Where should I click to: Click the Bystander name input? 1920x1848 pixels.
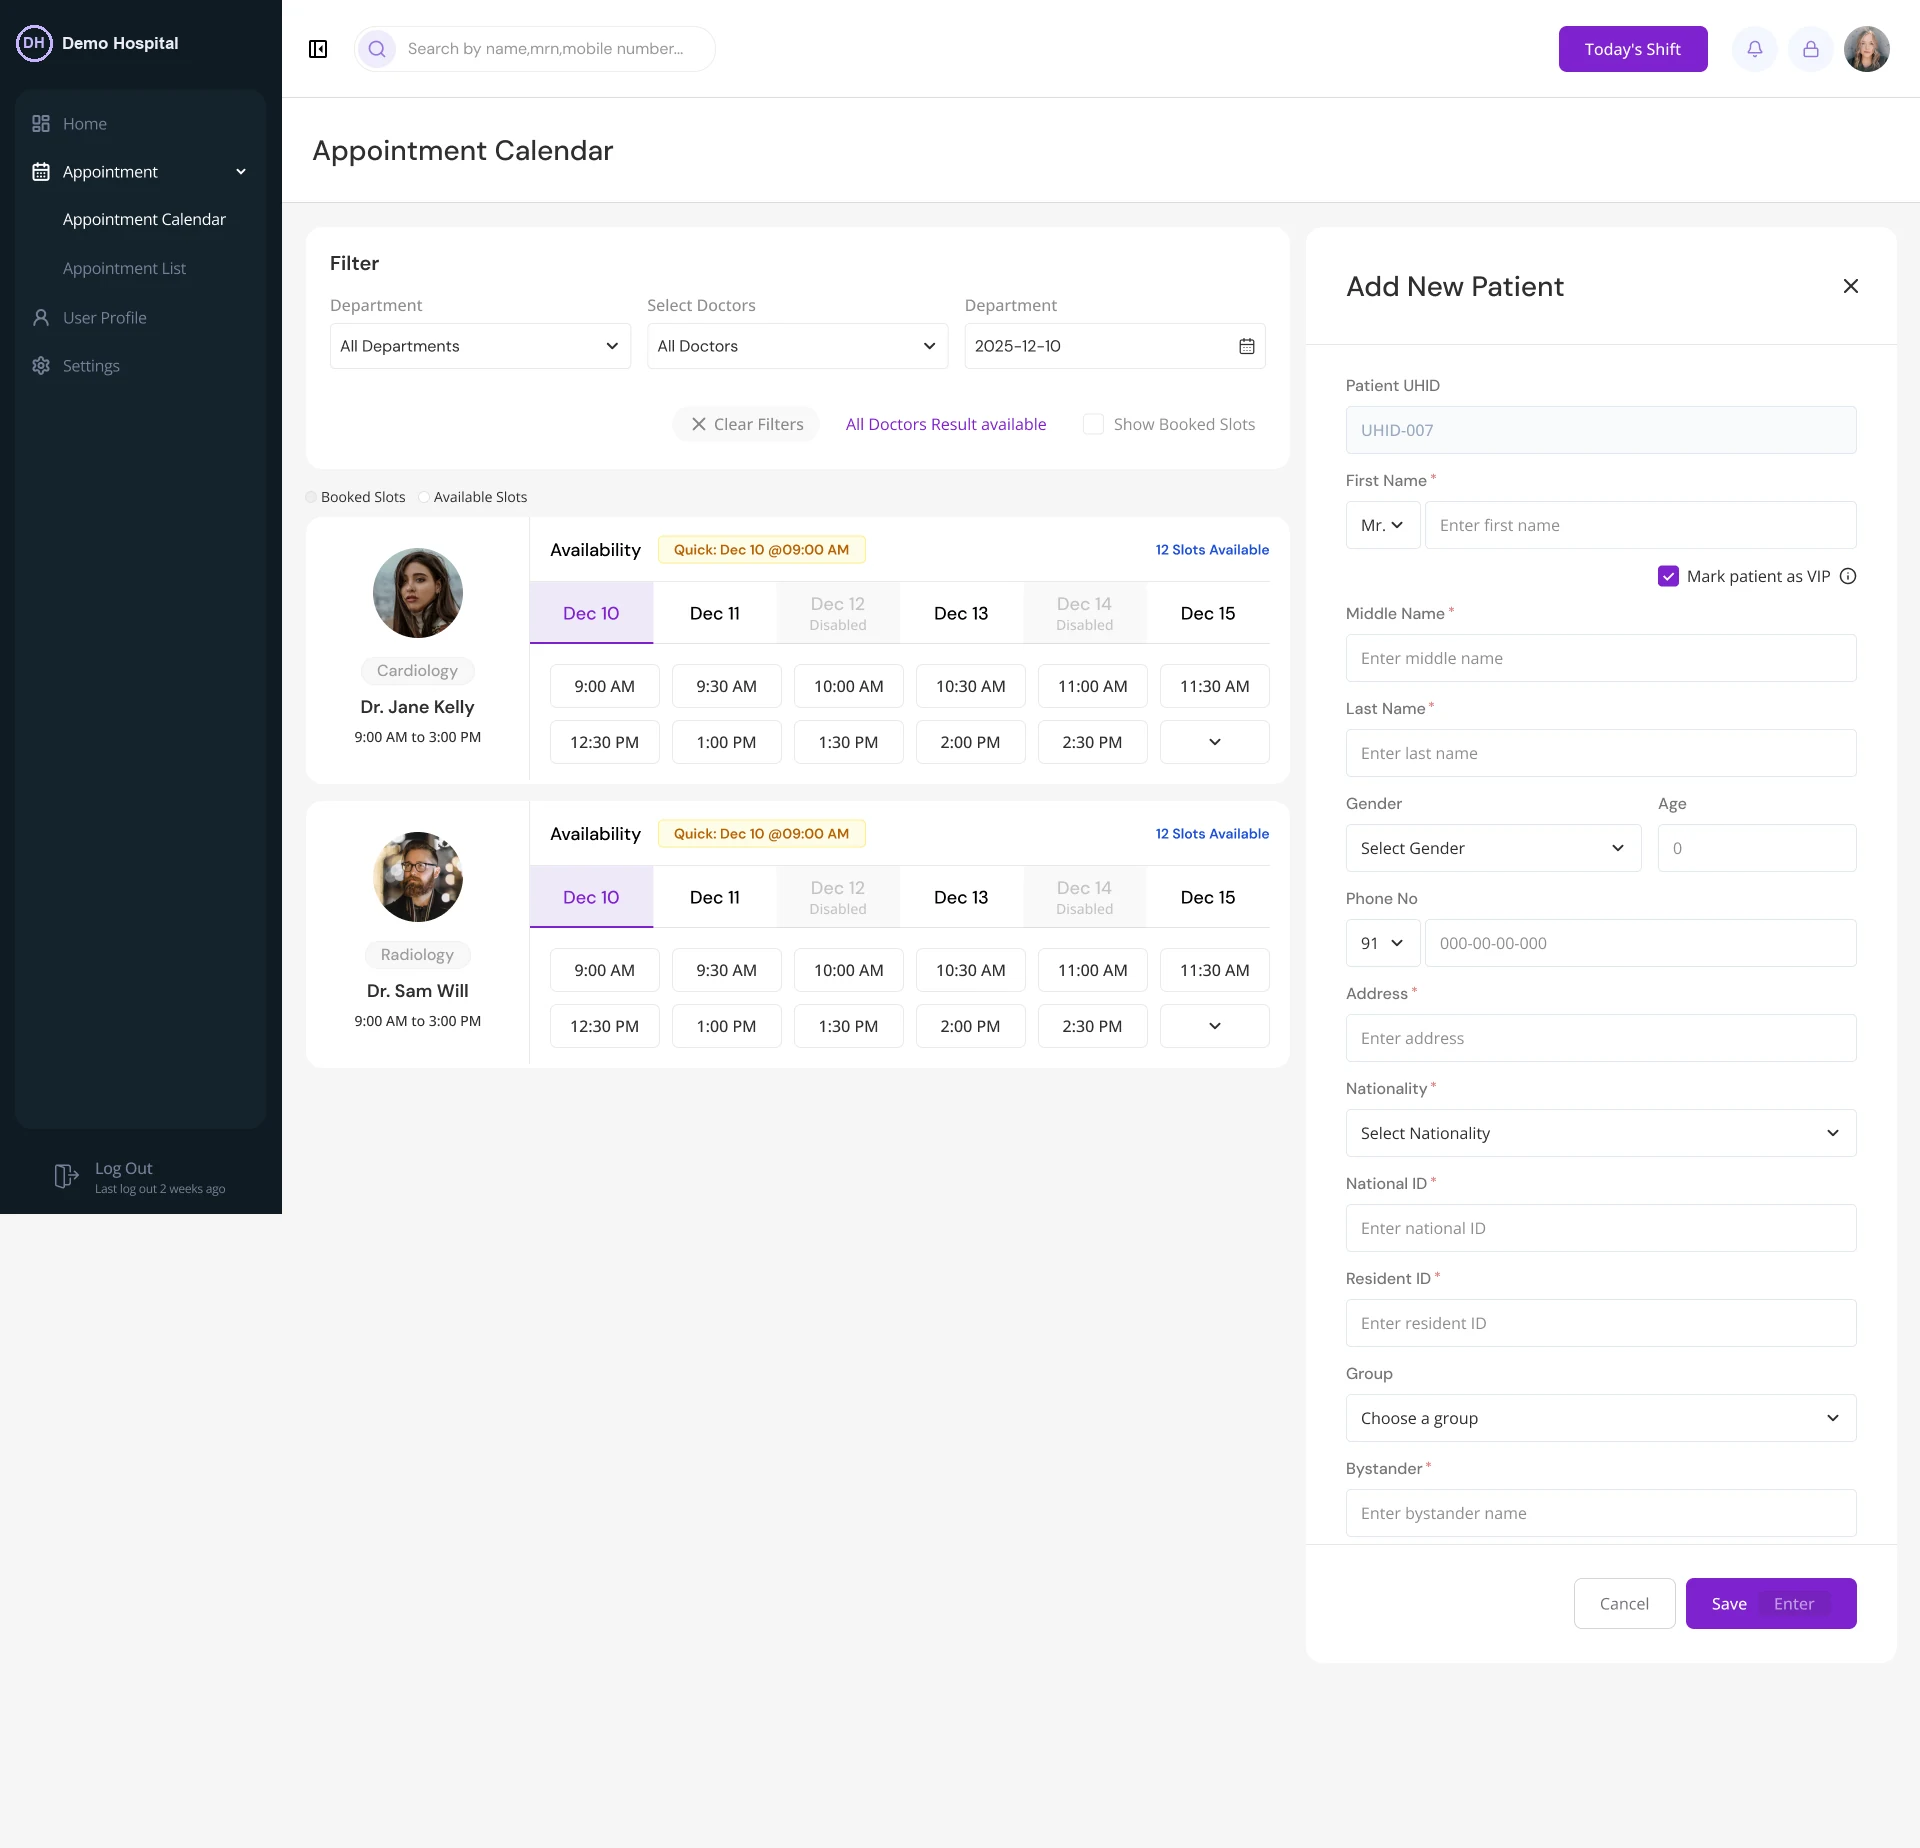[x=1601, y=1513]
